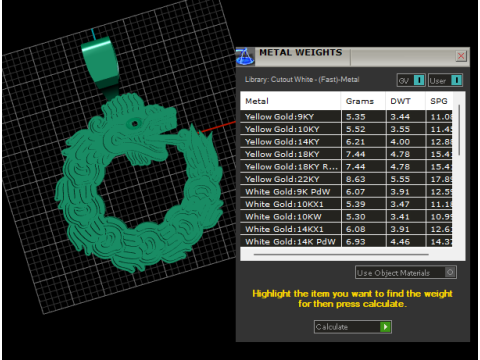
Task: Click the Calculate button
Action: [353, 327]
